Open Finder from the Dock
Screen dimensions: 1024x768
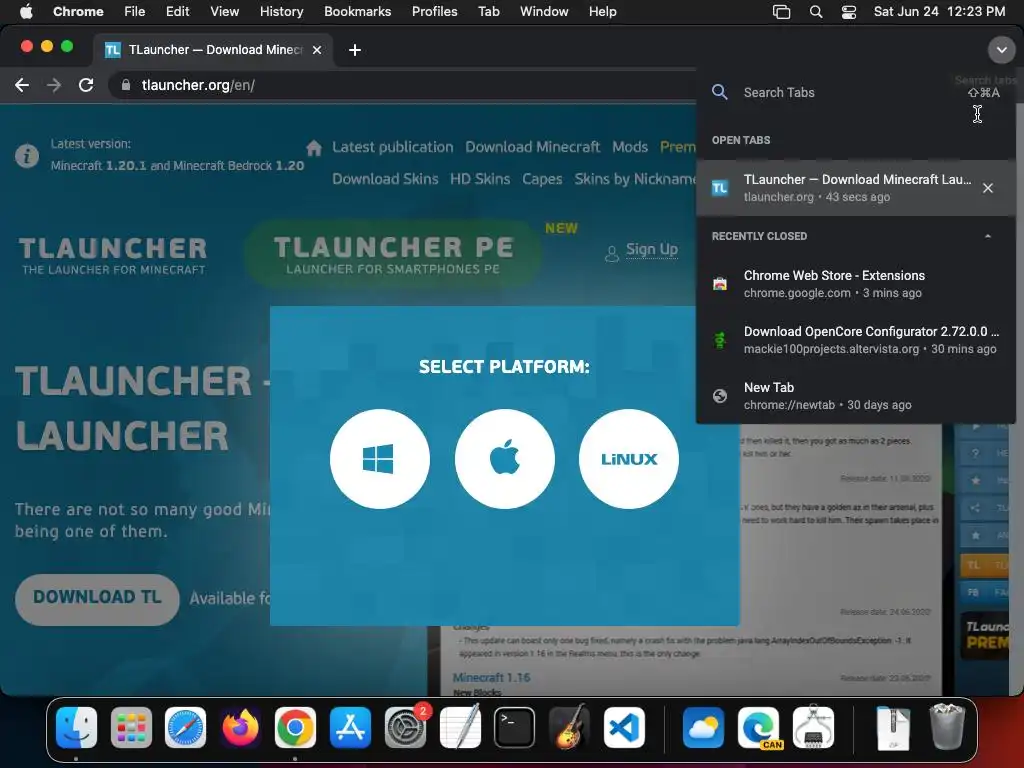point(76,727)
